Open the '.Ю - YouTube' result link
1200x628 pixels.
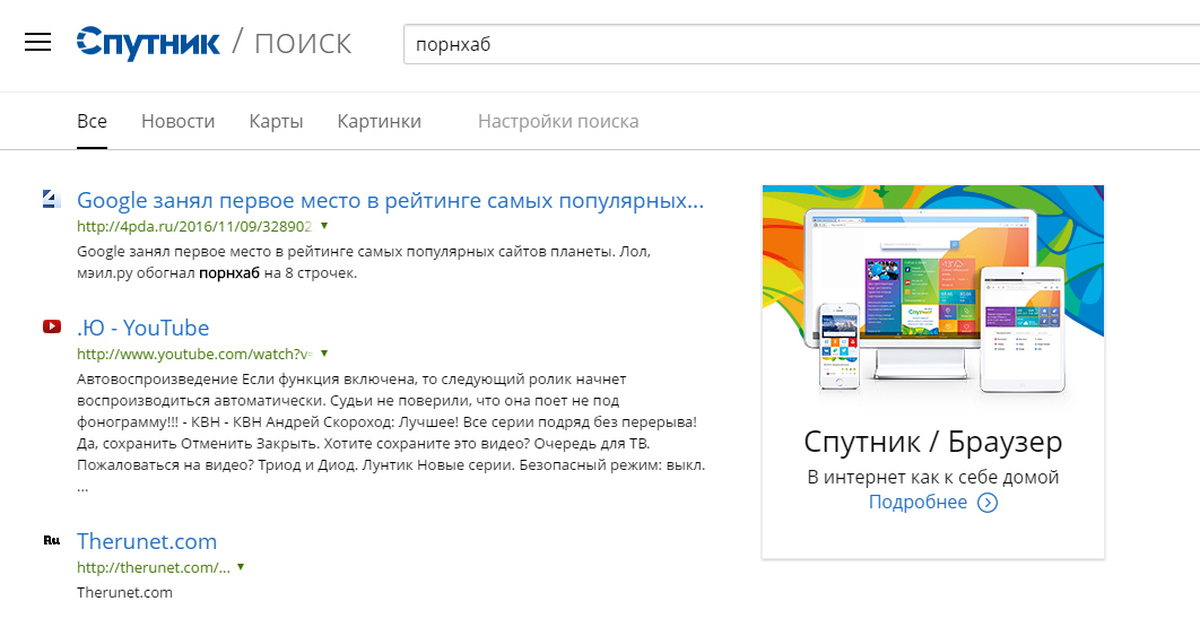[x=143, y=328]
